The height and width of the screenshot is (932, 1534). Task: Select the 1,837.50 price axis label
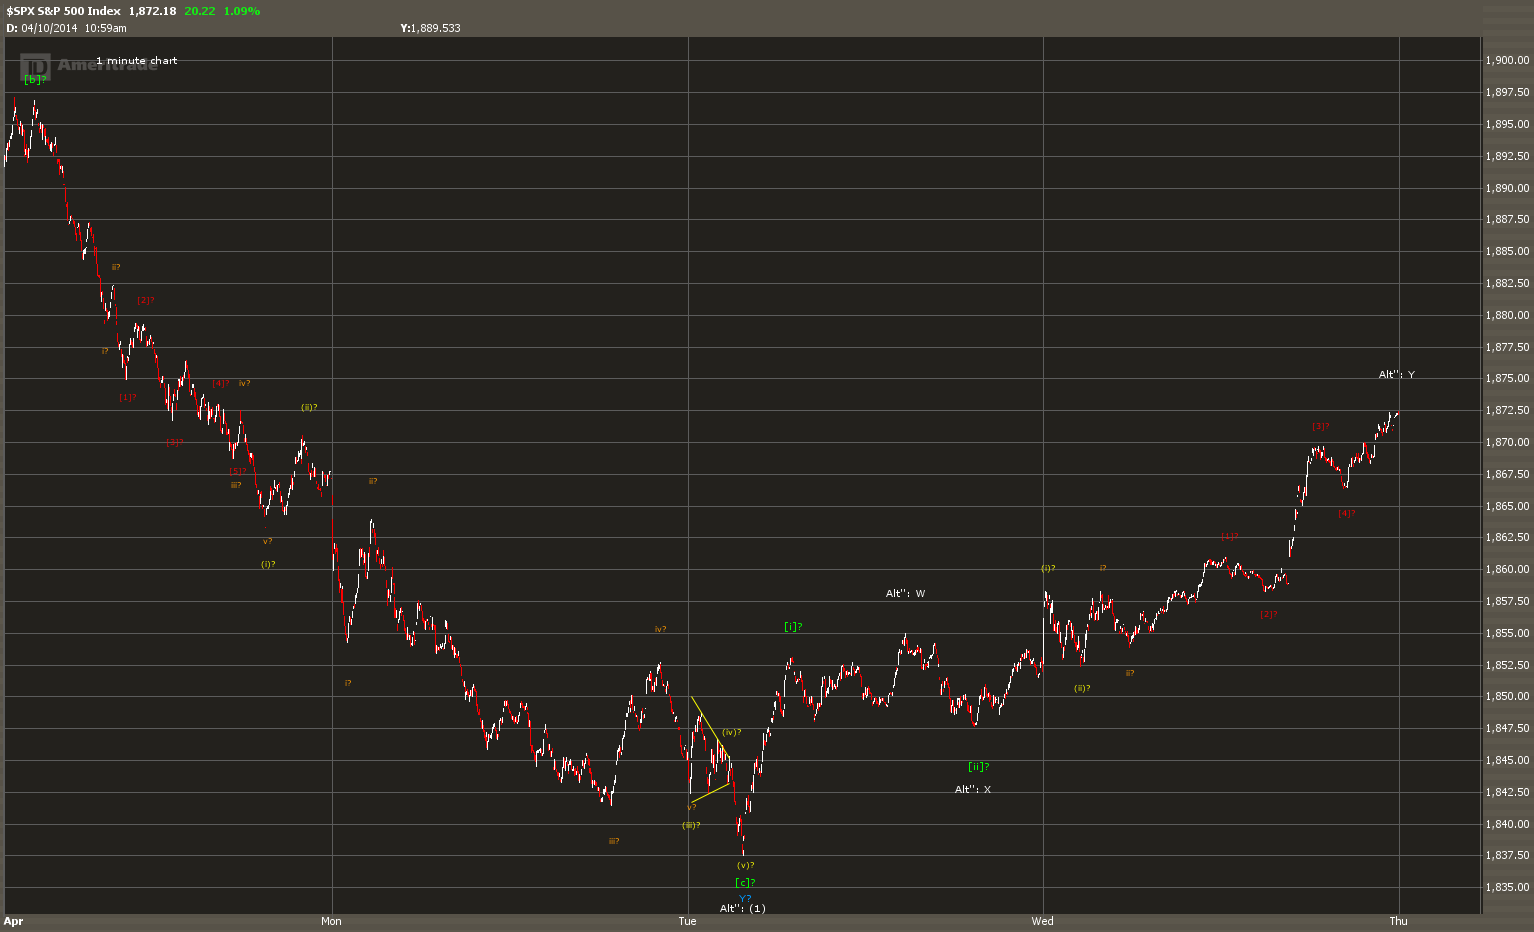1508,855
